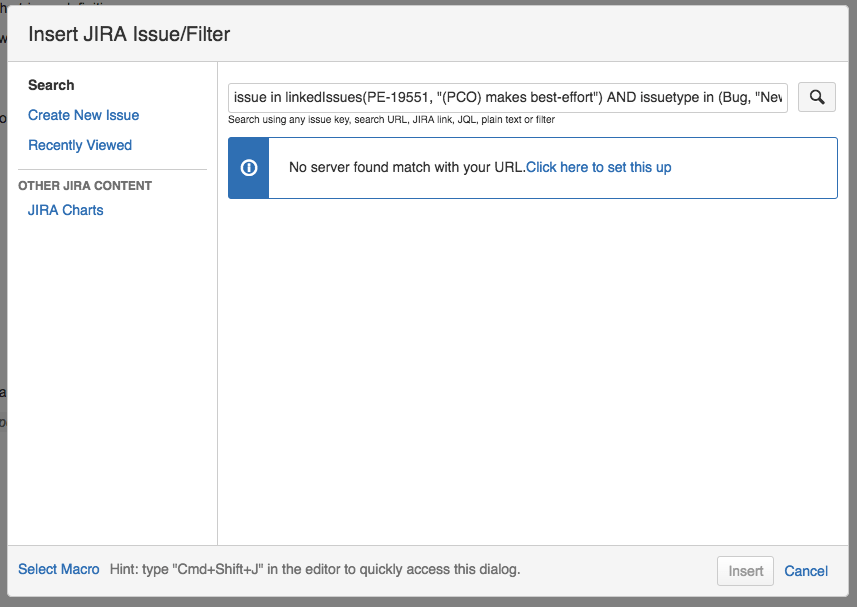
Task: Switch to Recently Viewed issues
Action: tap(80, 145)
